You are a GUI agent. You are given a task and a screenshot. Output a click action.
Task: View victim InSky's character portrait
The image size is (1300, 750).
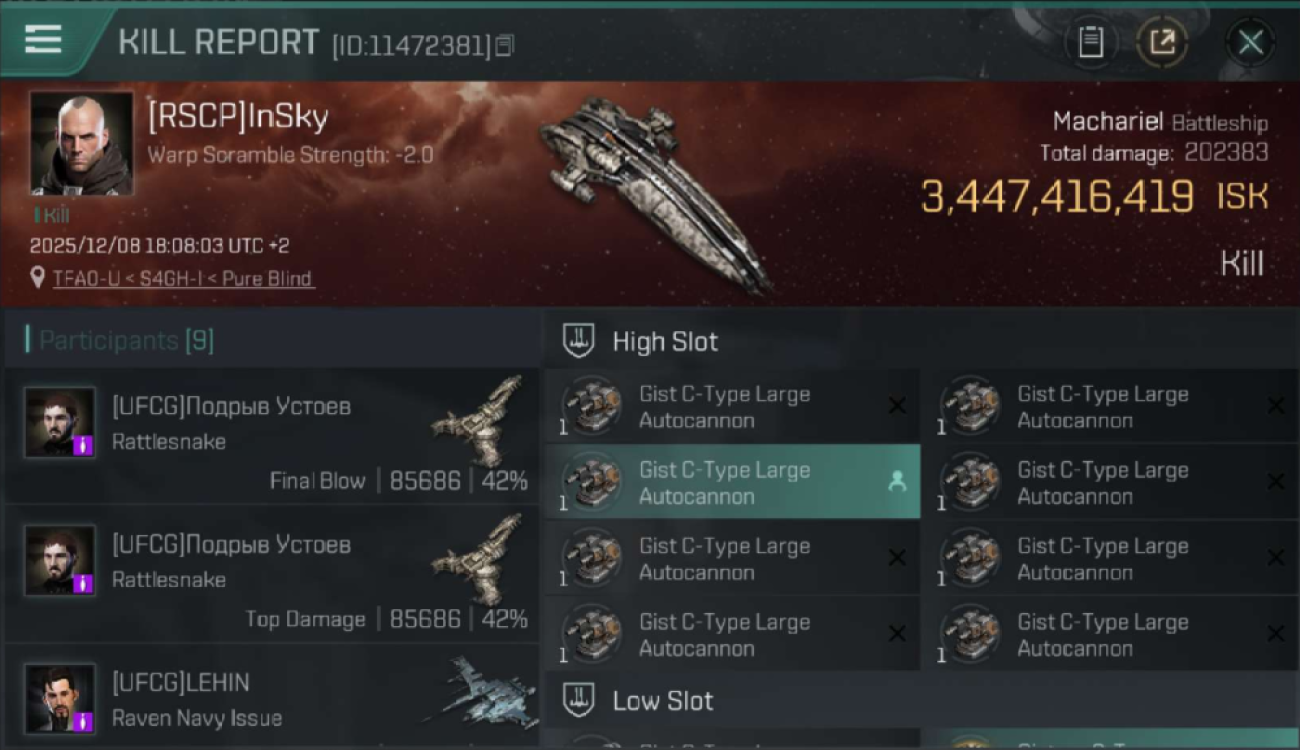point(81,143)
